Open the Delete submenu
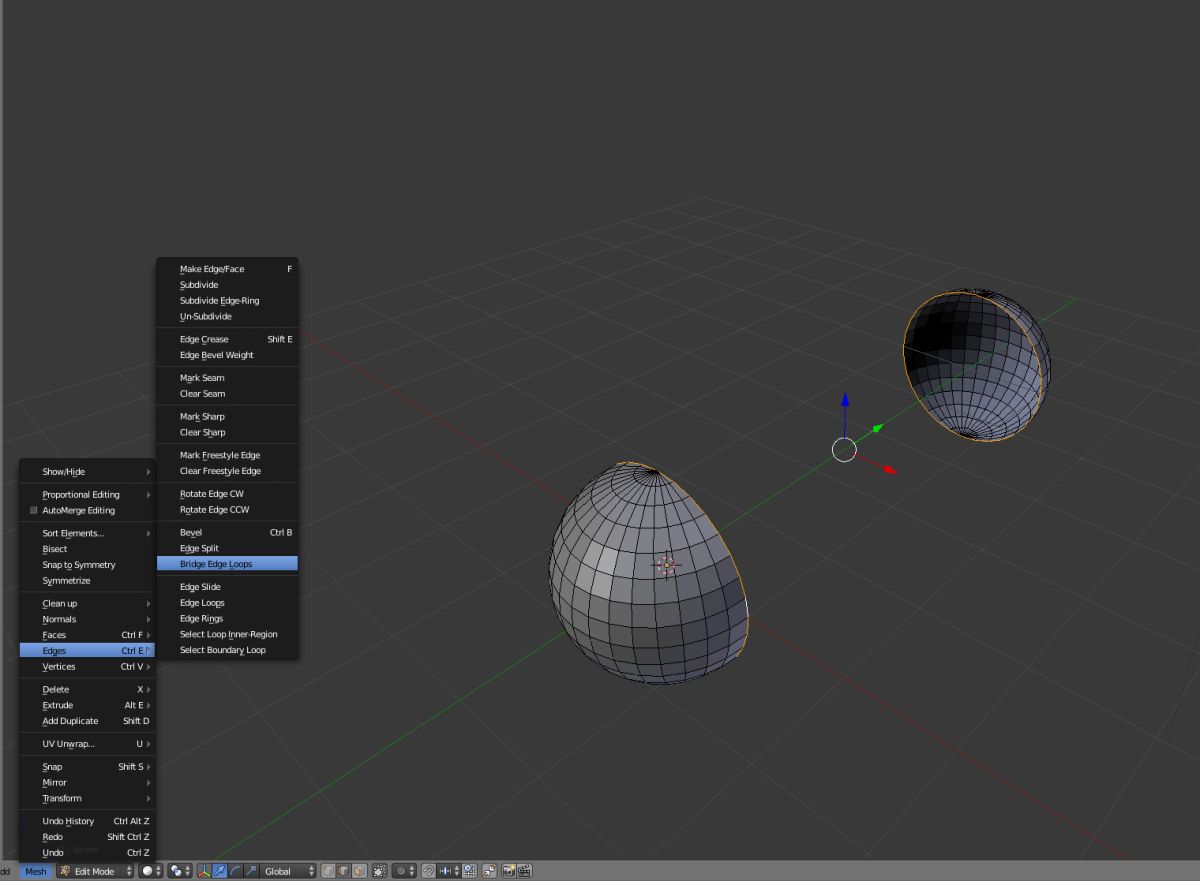 point(87,690)
